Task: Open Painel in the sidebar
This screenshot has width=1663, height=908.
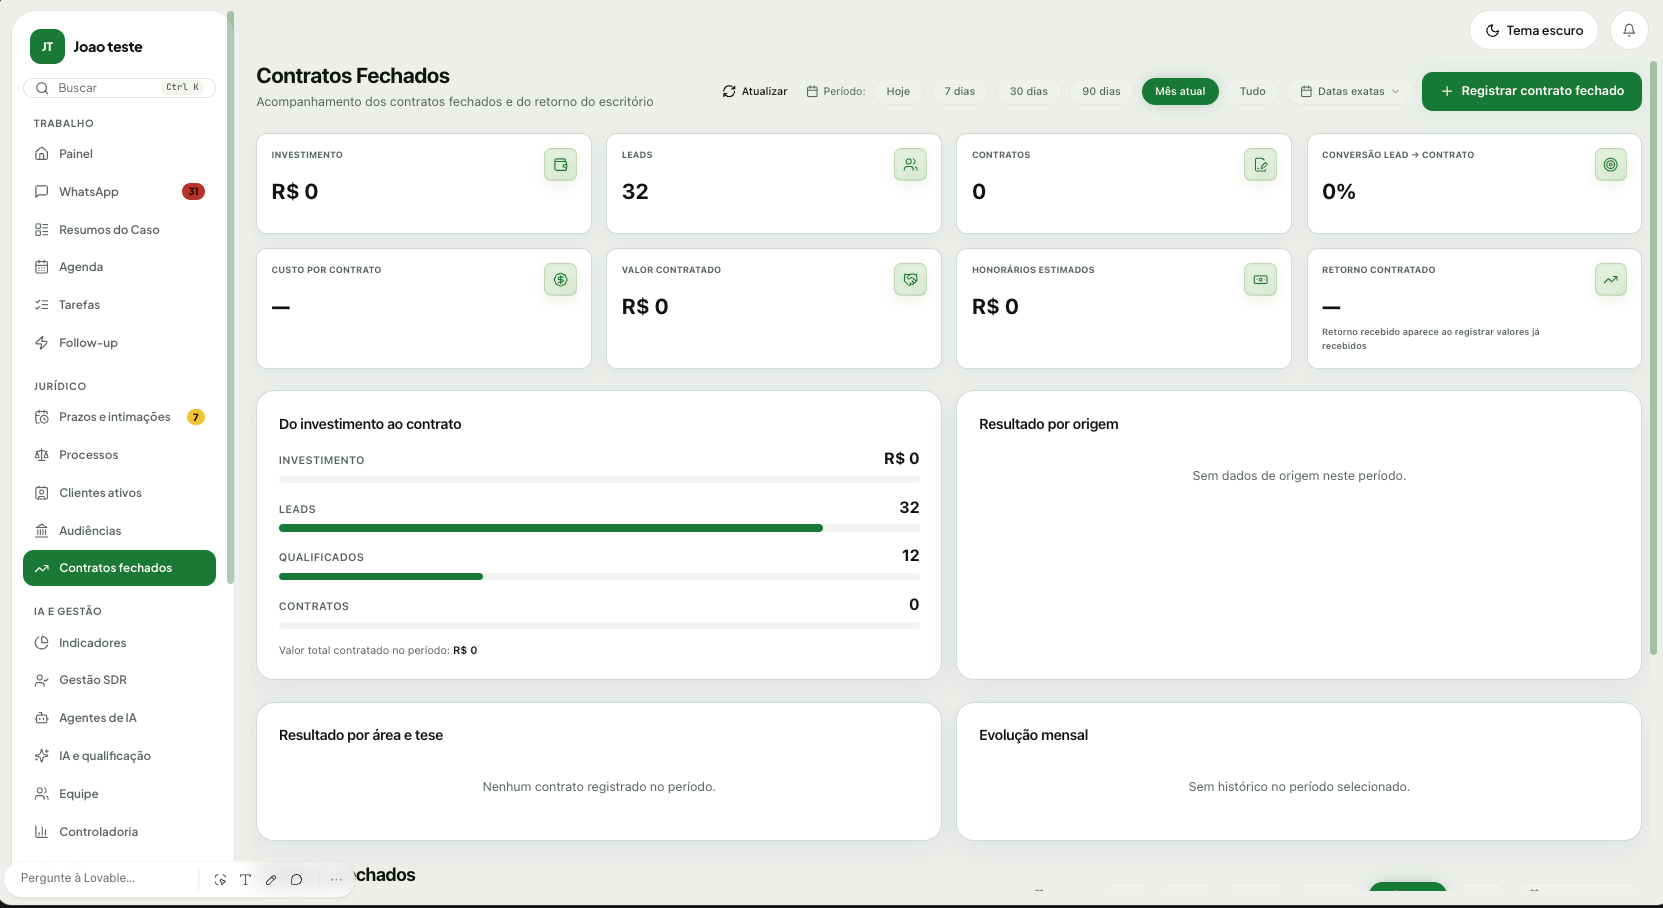Action: coord(119,154)
